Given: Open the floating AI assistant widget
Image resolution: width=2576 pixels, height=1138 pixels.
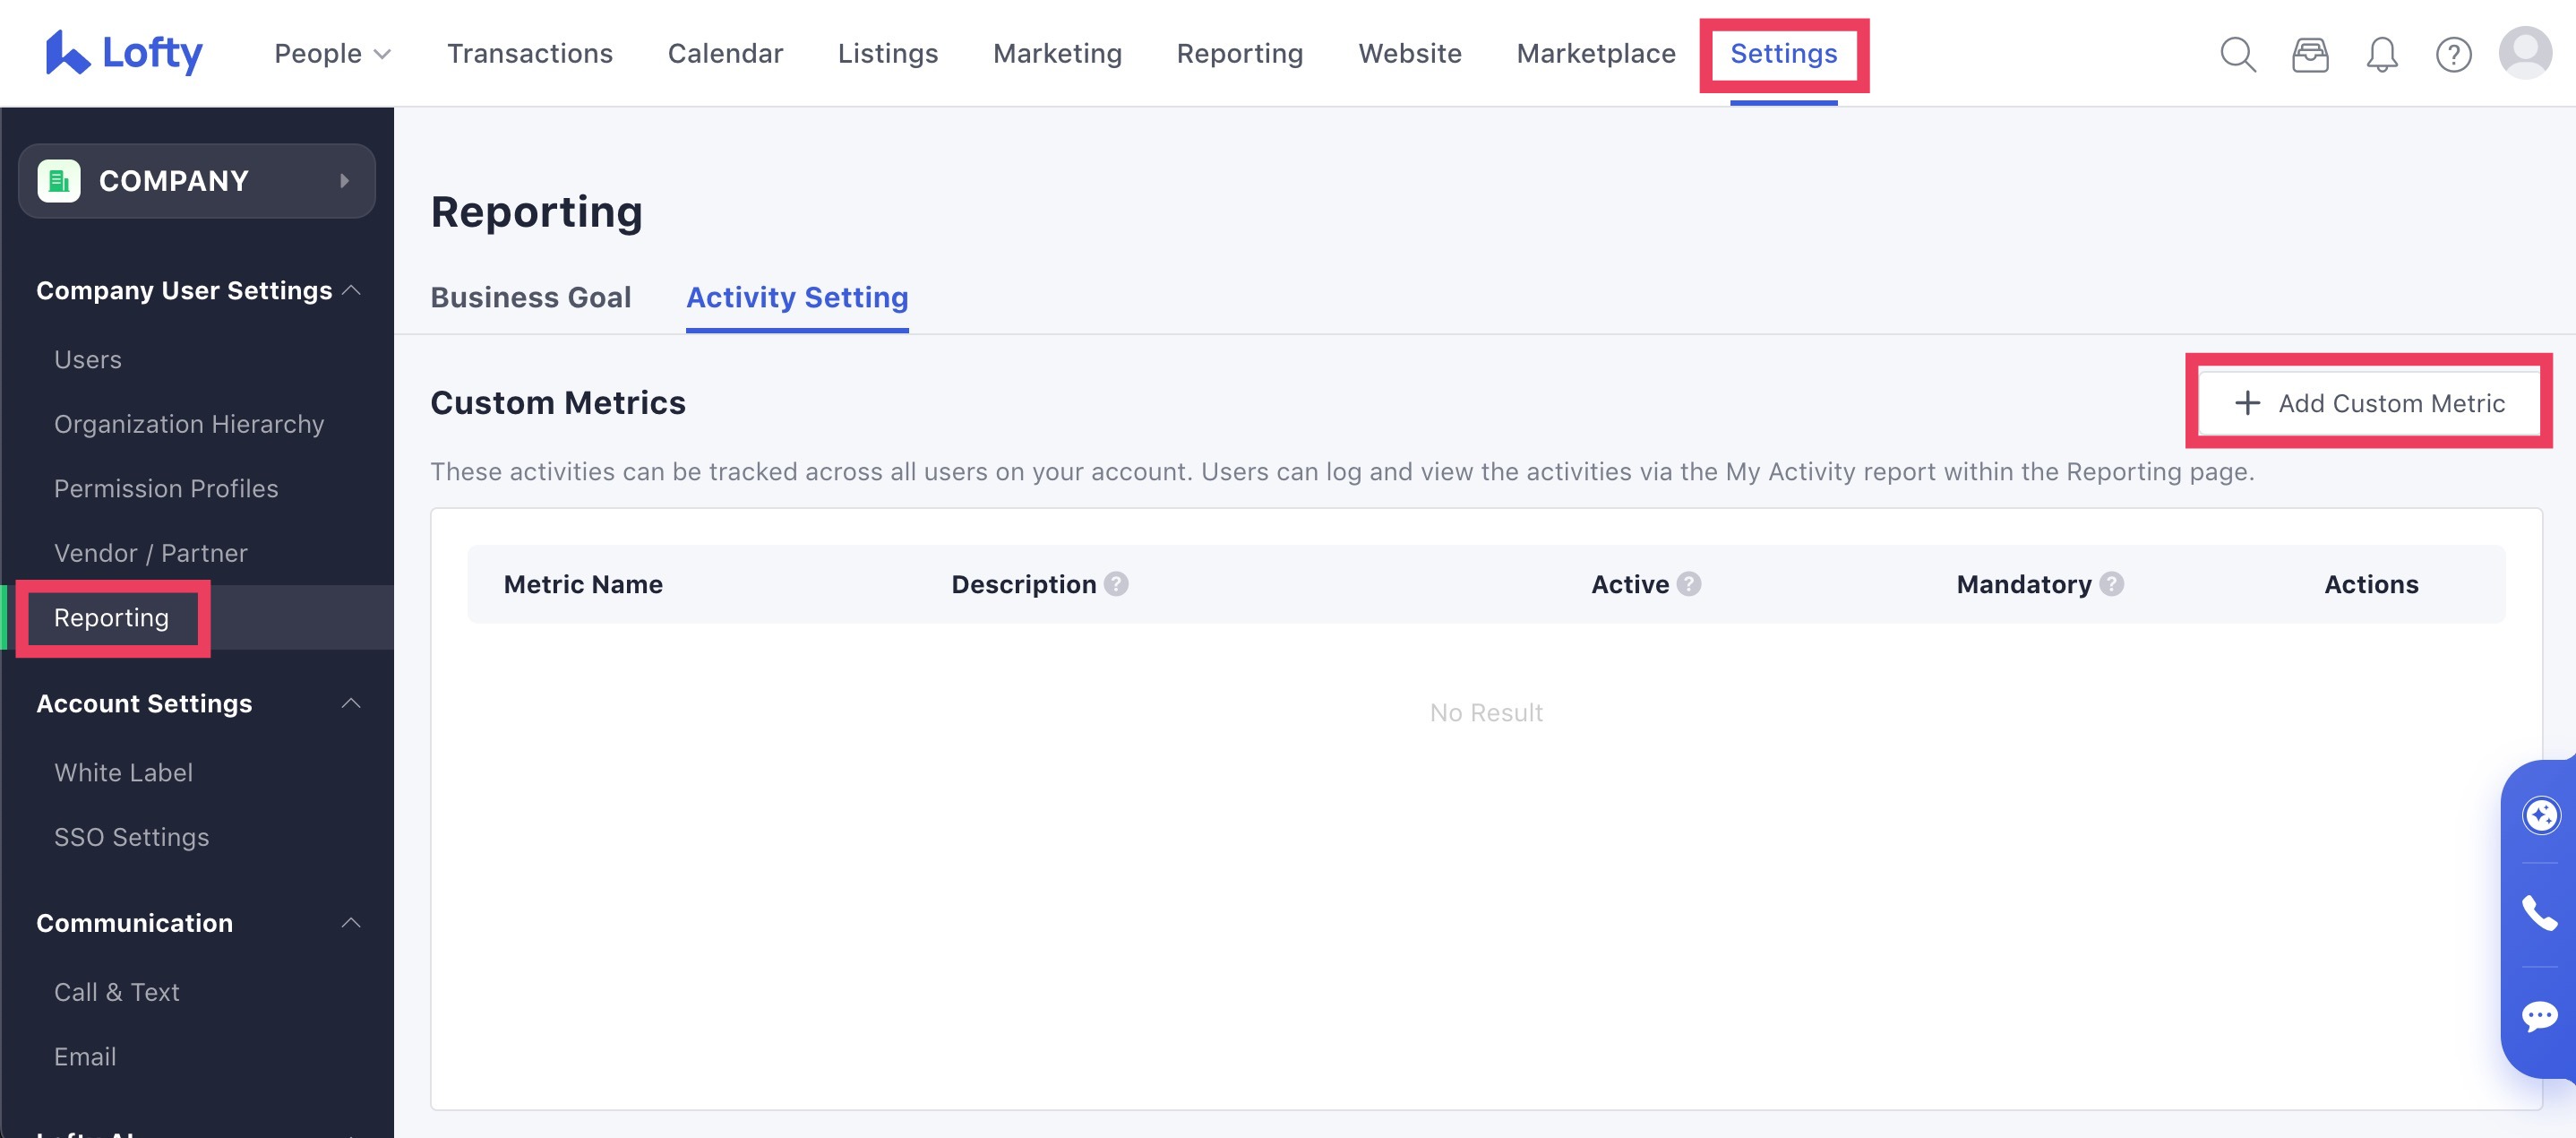Looking at the screenshot, I should point(2543,814).
